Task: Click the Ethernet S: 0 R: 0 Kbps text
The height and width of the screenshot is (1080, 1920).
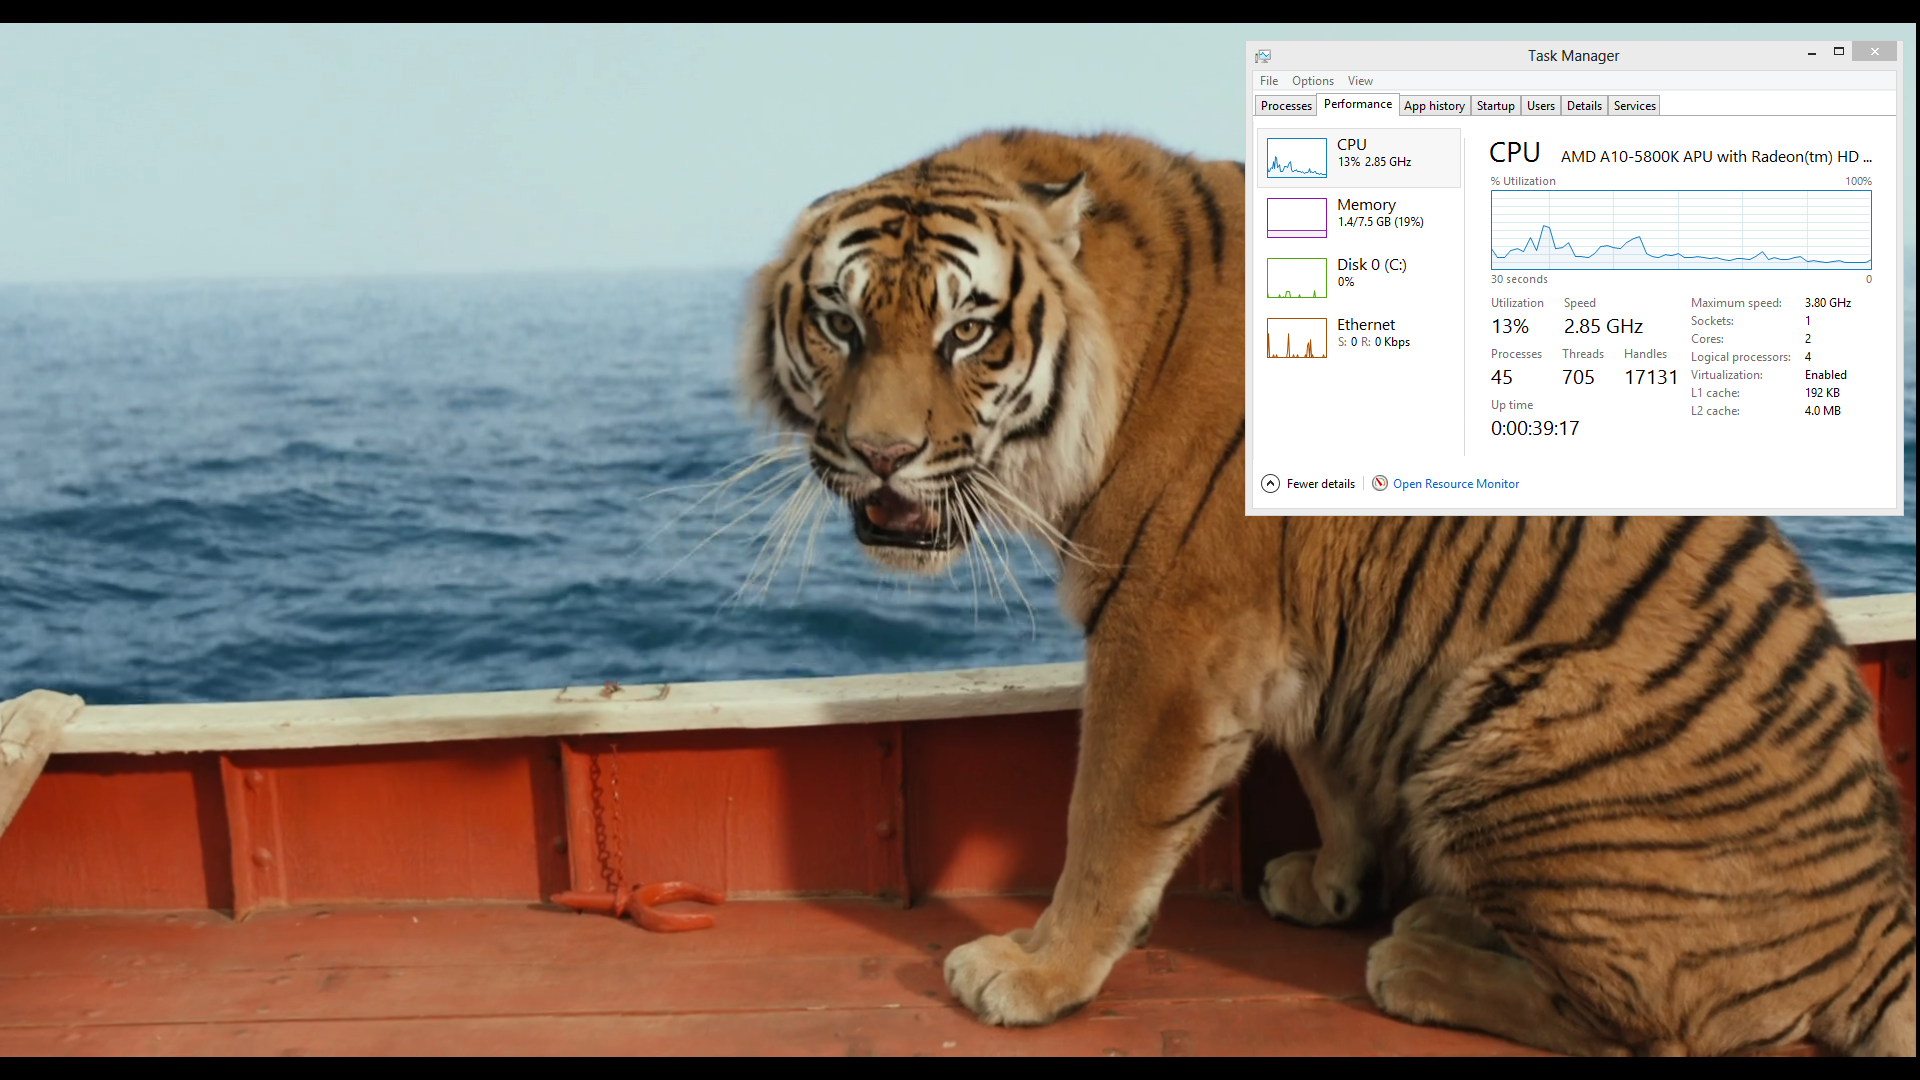Action: (1374, 342)
